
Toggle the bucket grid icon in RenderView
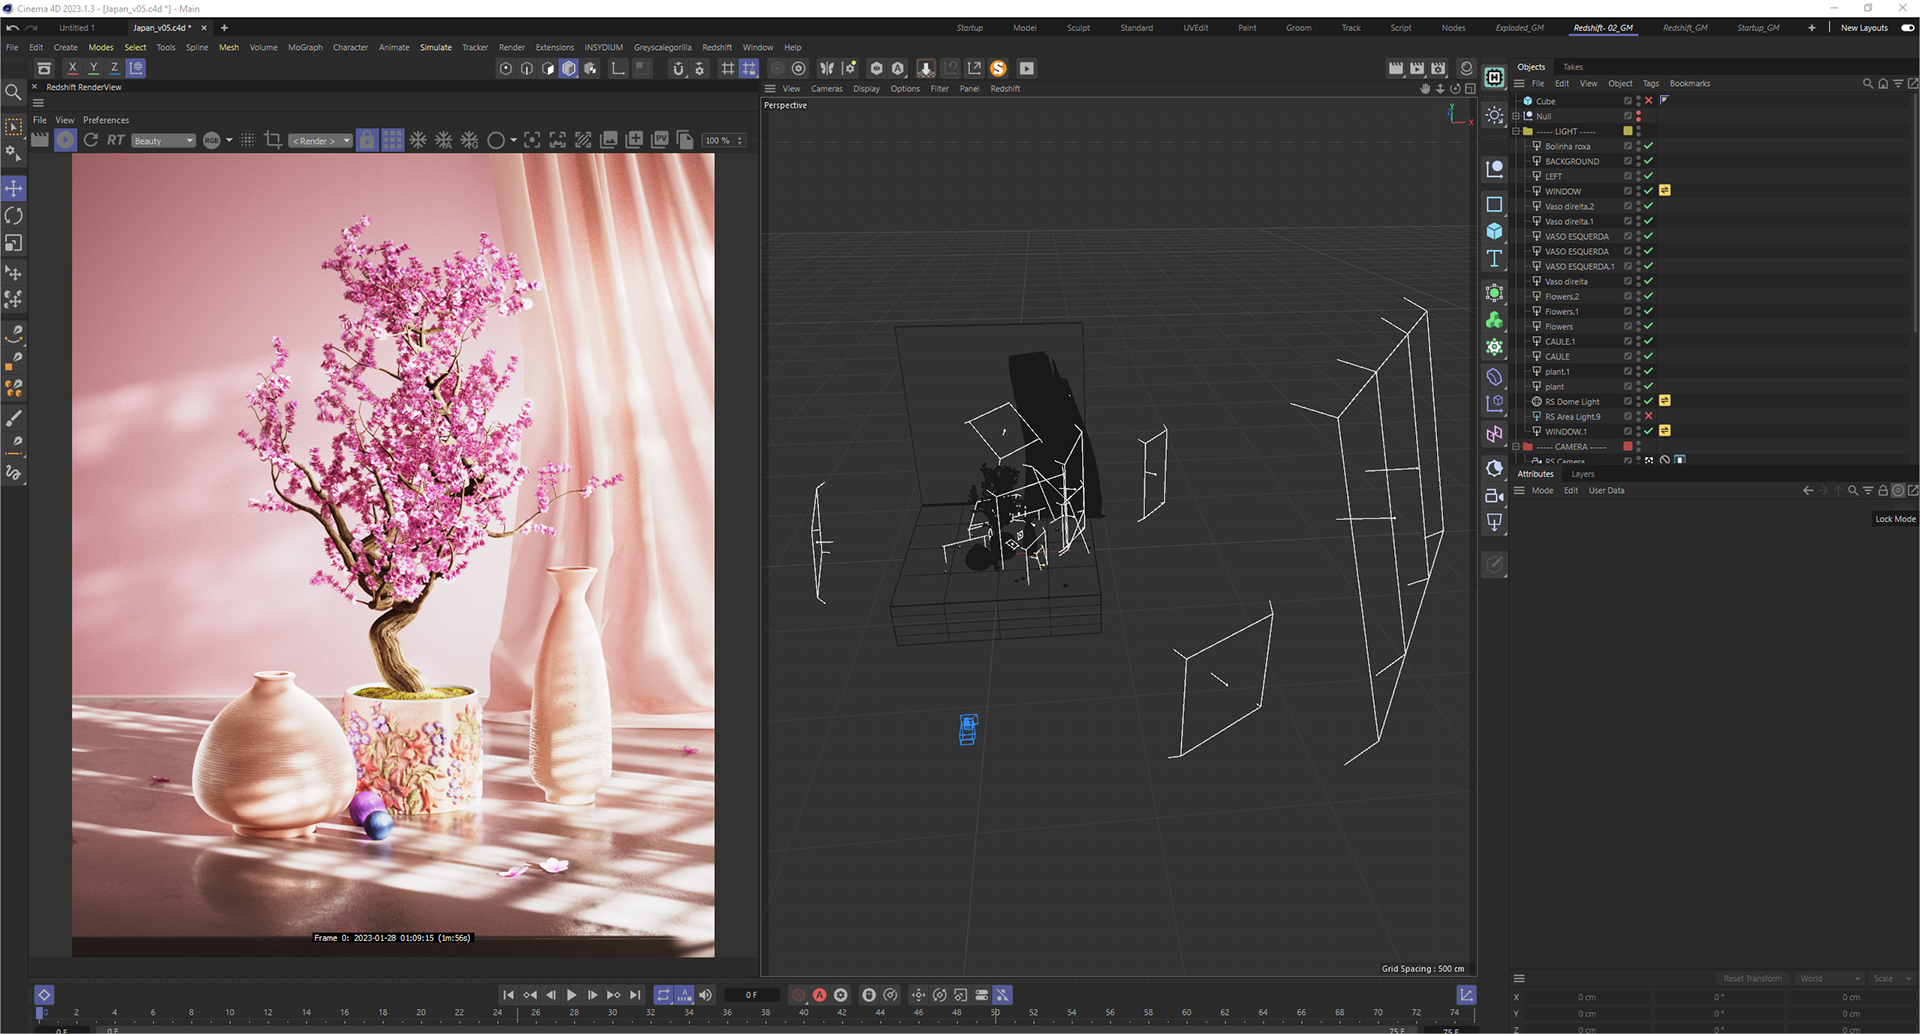pyautogui.click(x=393, y=140)
